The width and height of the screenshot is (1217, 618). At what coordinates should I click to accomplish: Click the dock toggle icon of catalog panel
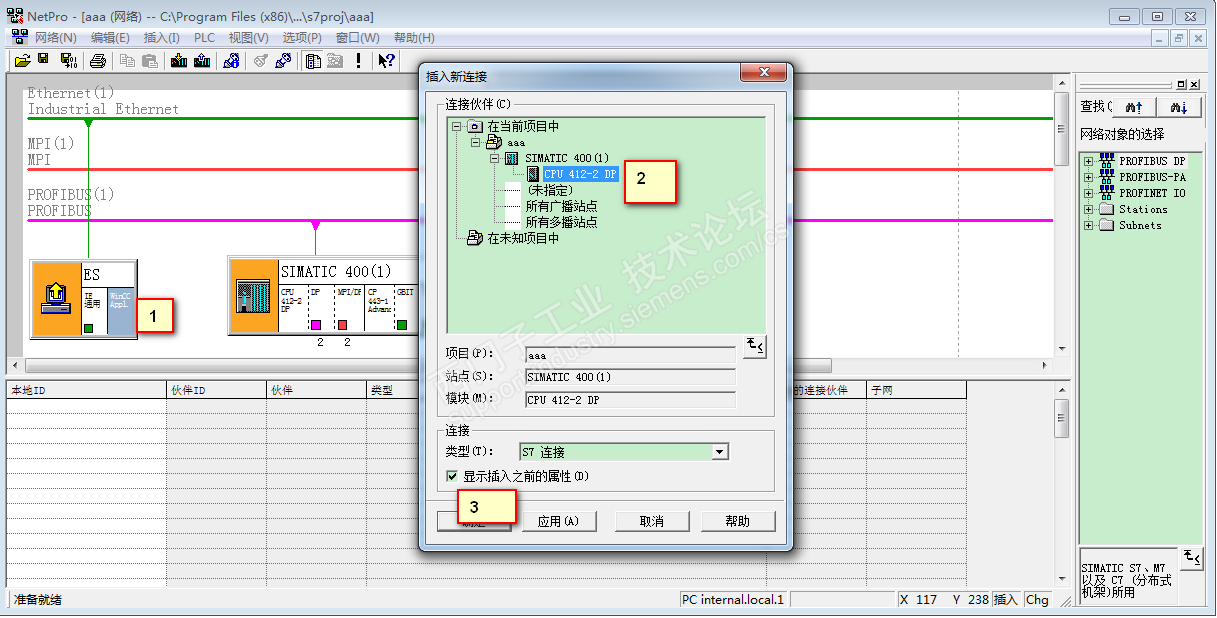[1182, 85]
